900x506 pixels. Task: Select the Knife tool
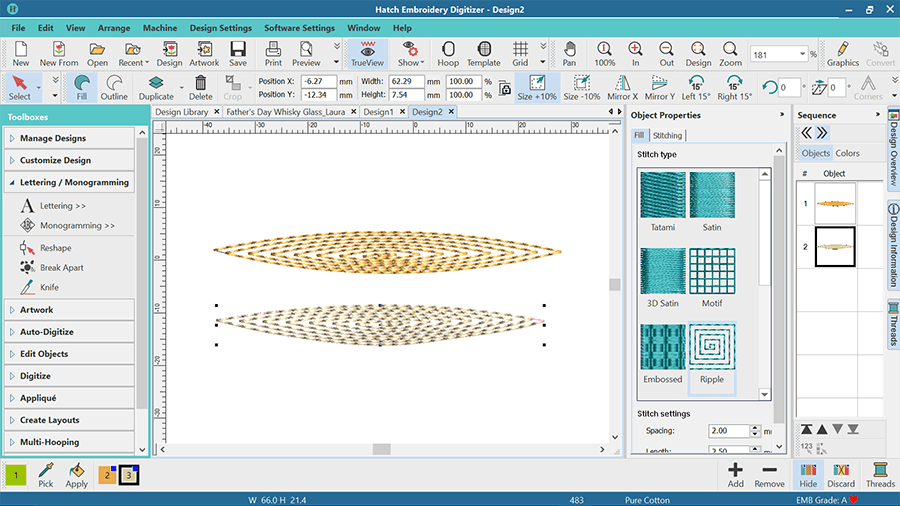pos(48,288)
